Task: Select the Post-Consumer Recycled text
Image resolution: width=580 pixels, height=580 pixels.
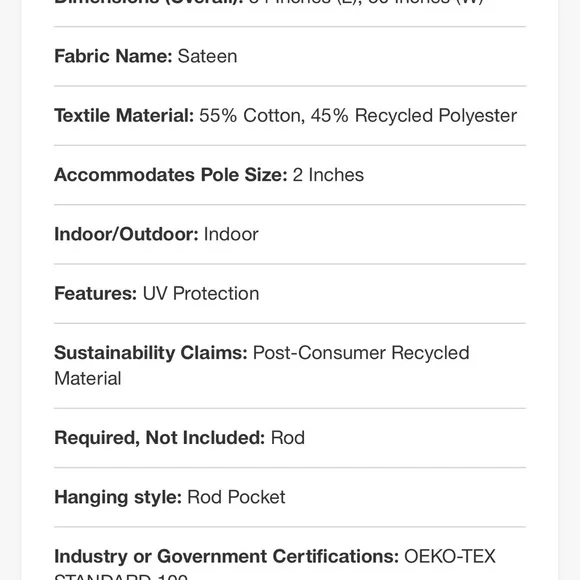Action: pyautogui.click(x=361, y=353)
